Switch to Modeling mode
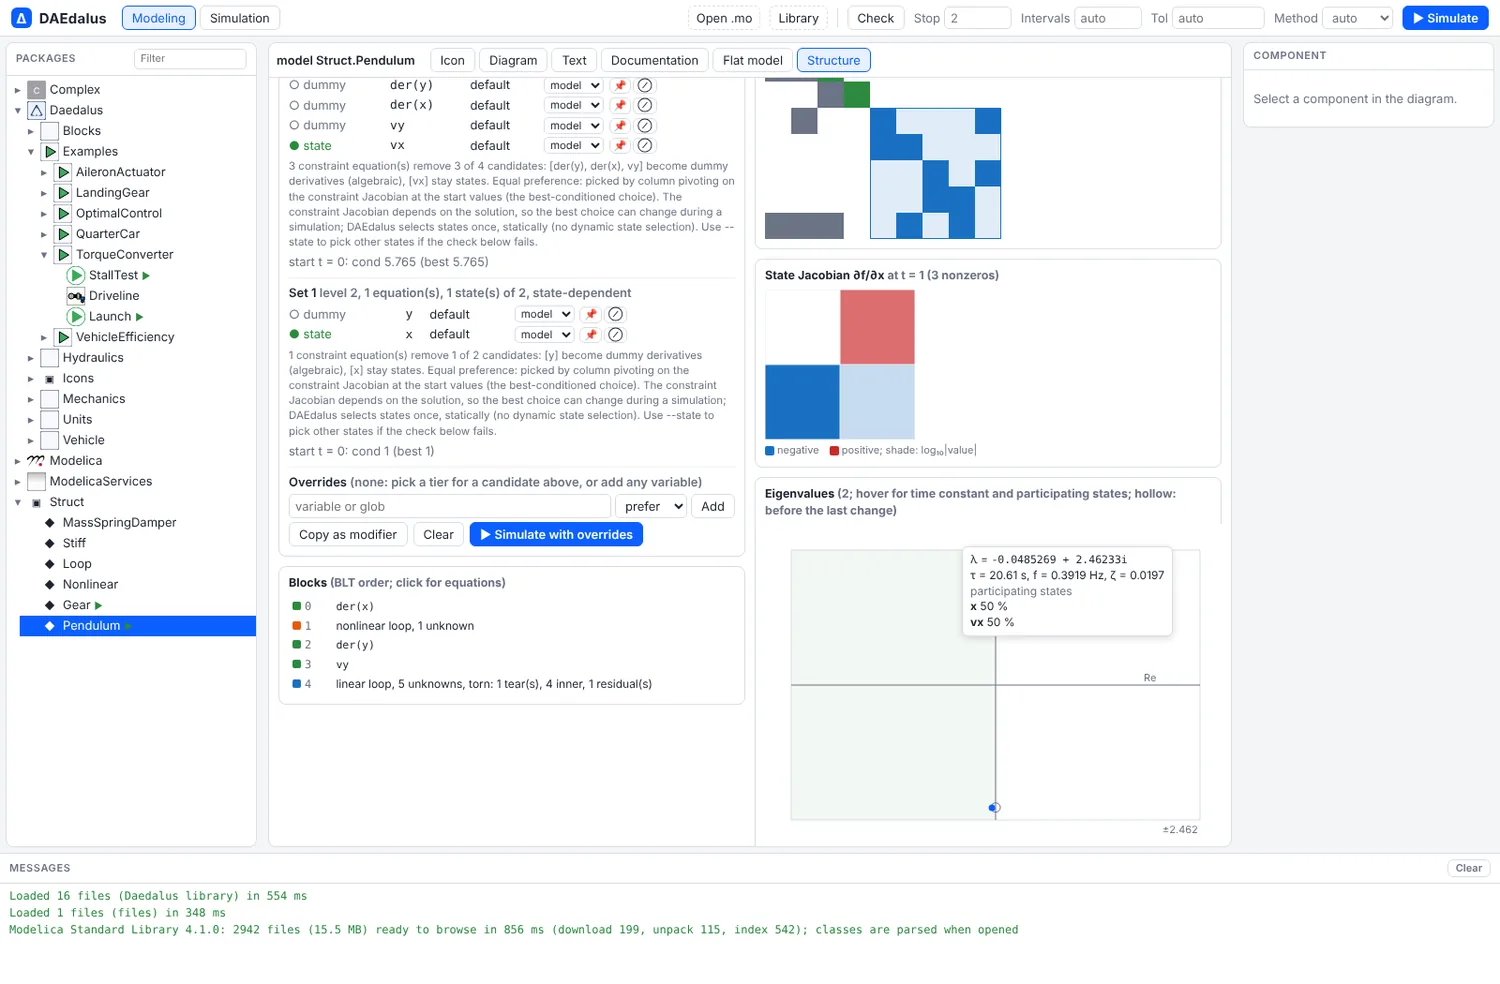This screenshot has height=984, width=1500. click(158, 18)
